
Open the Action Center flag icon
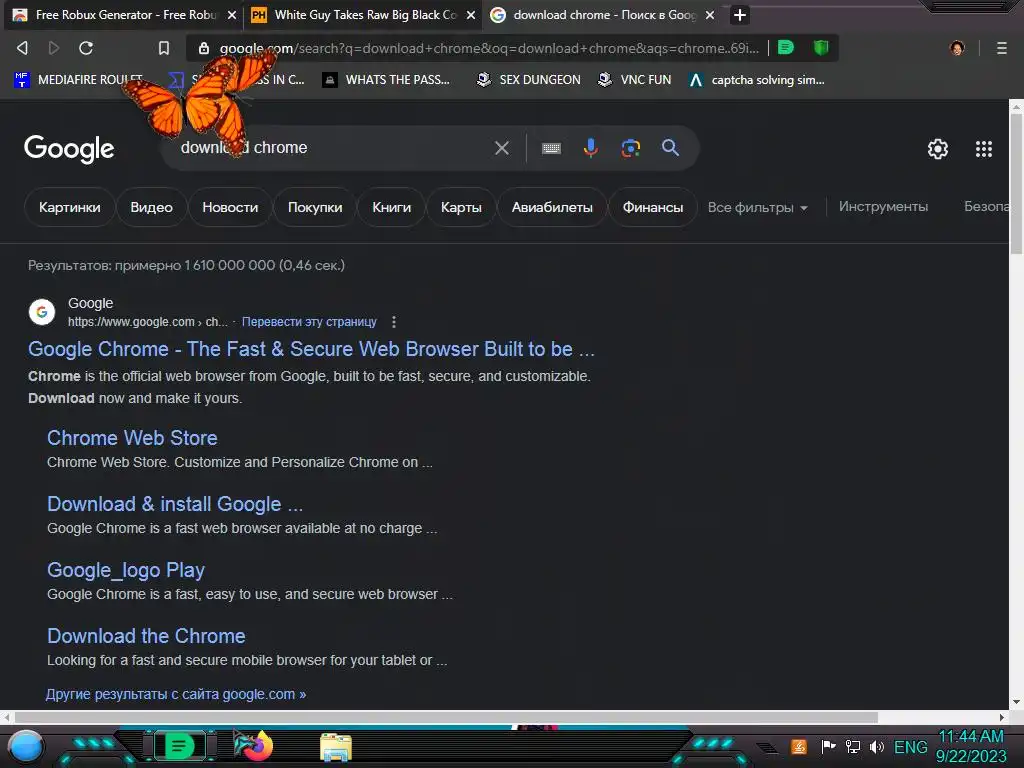828,746
